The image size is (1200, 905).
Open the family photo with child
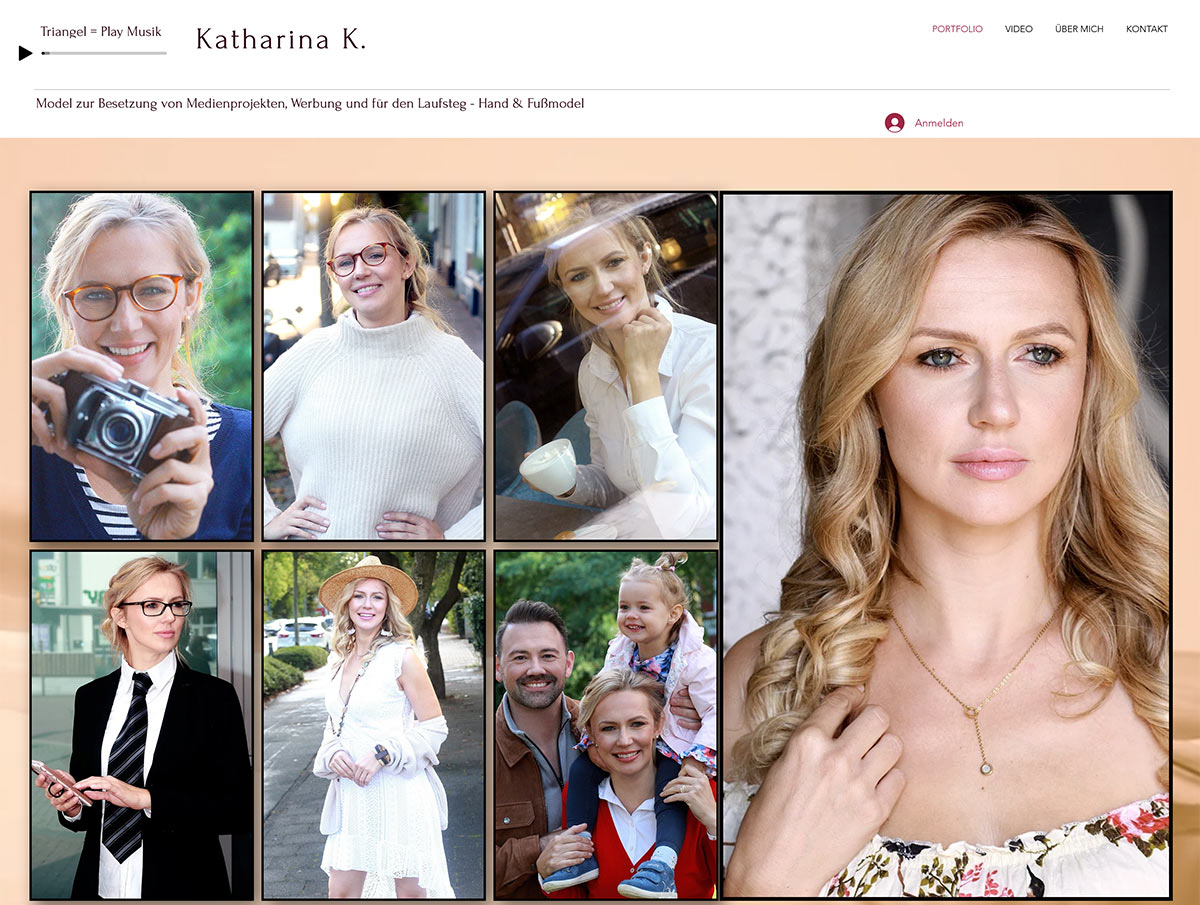[606, 724]
